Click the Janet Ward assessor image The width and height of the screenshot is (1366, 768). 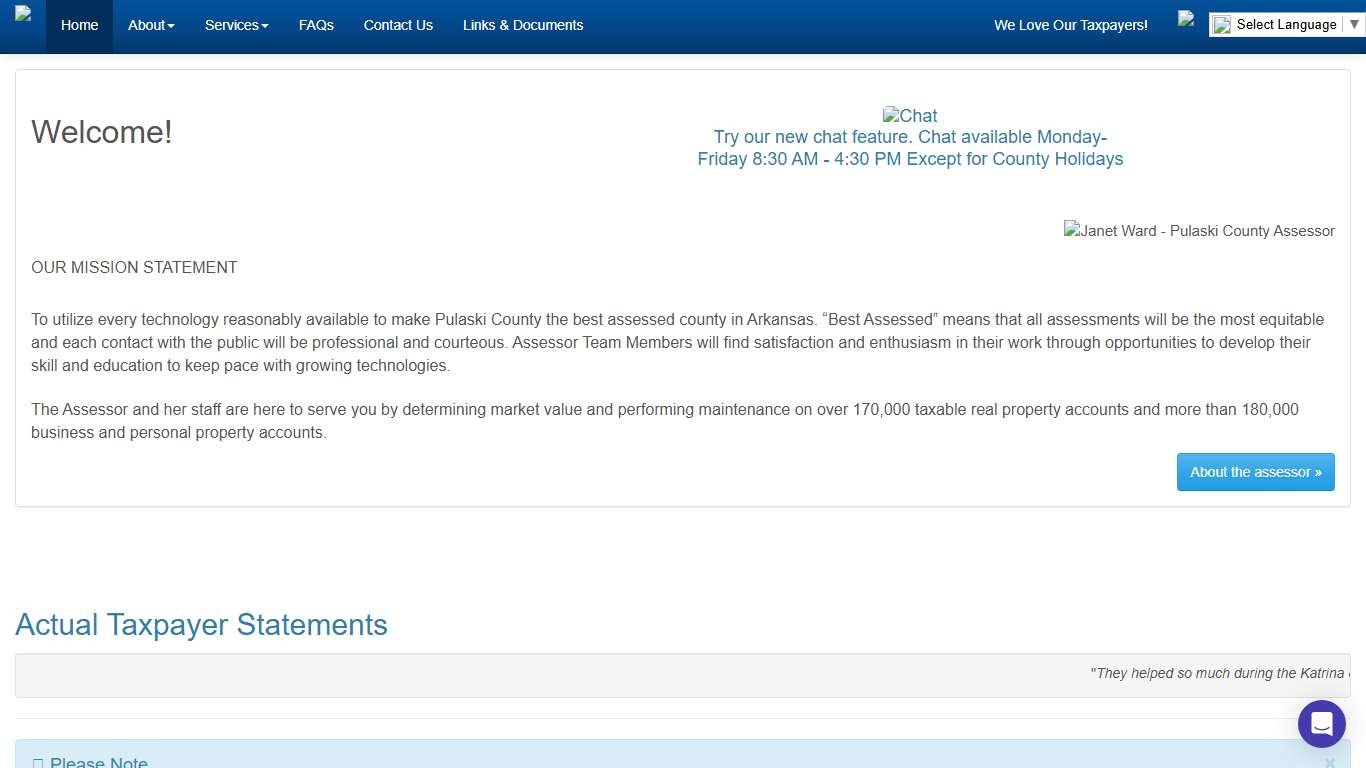[x=1198, y=231]
